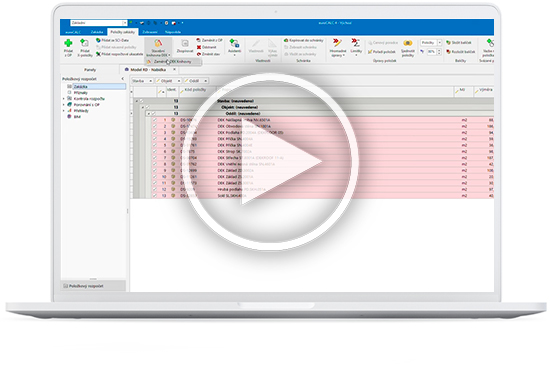Image resolution: width=550 pixels, height=382 pixels.
Task: Open the Stavební knihovna DEK button
Action: [158, 48]
